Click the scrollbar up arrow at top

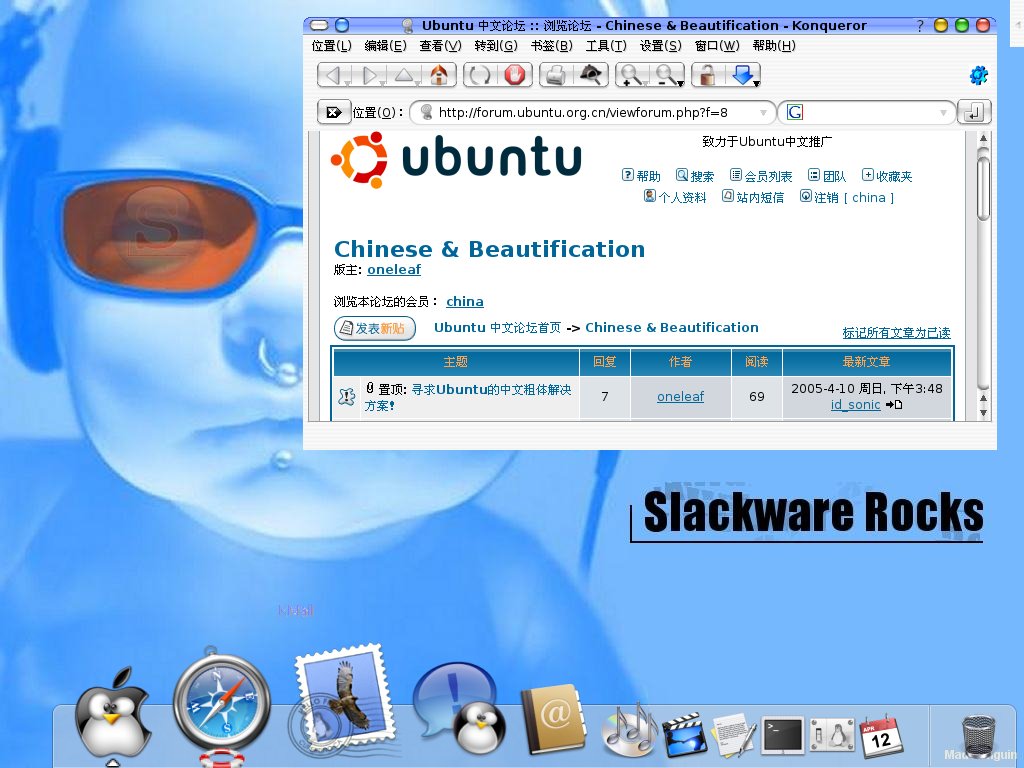[x=983, y=138]
